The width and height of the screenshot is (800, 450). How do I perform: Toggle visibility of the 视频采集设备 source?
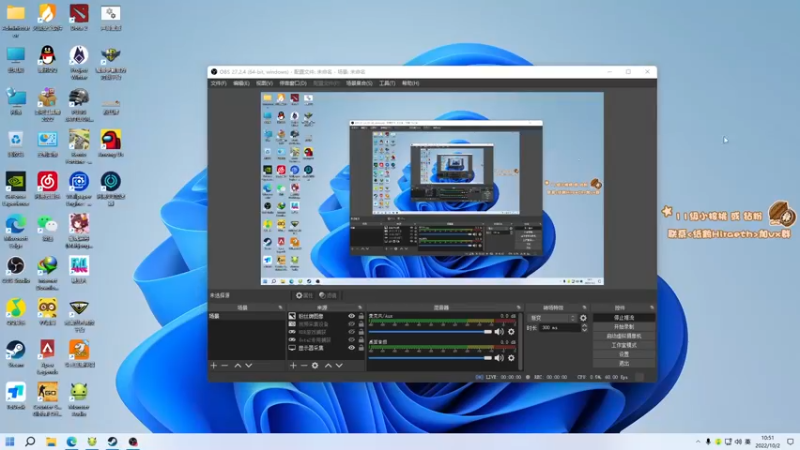(352, 324)
